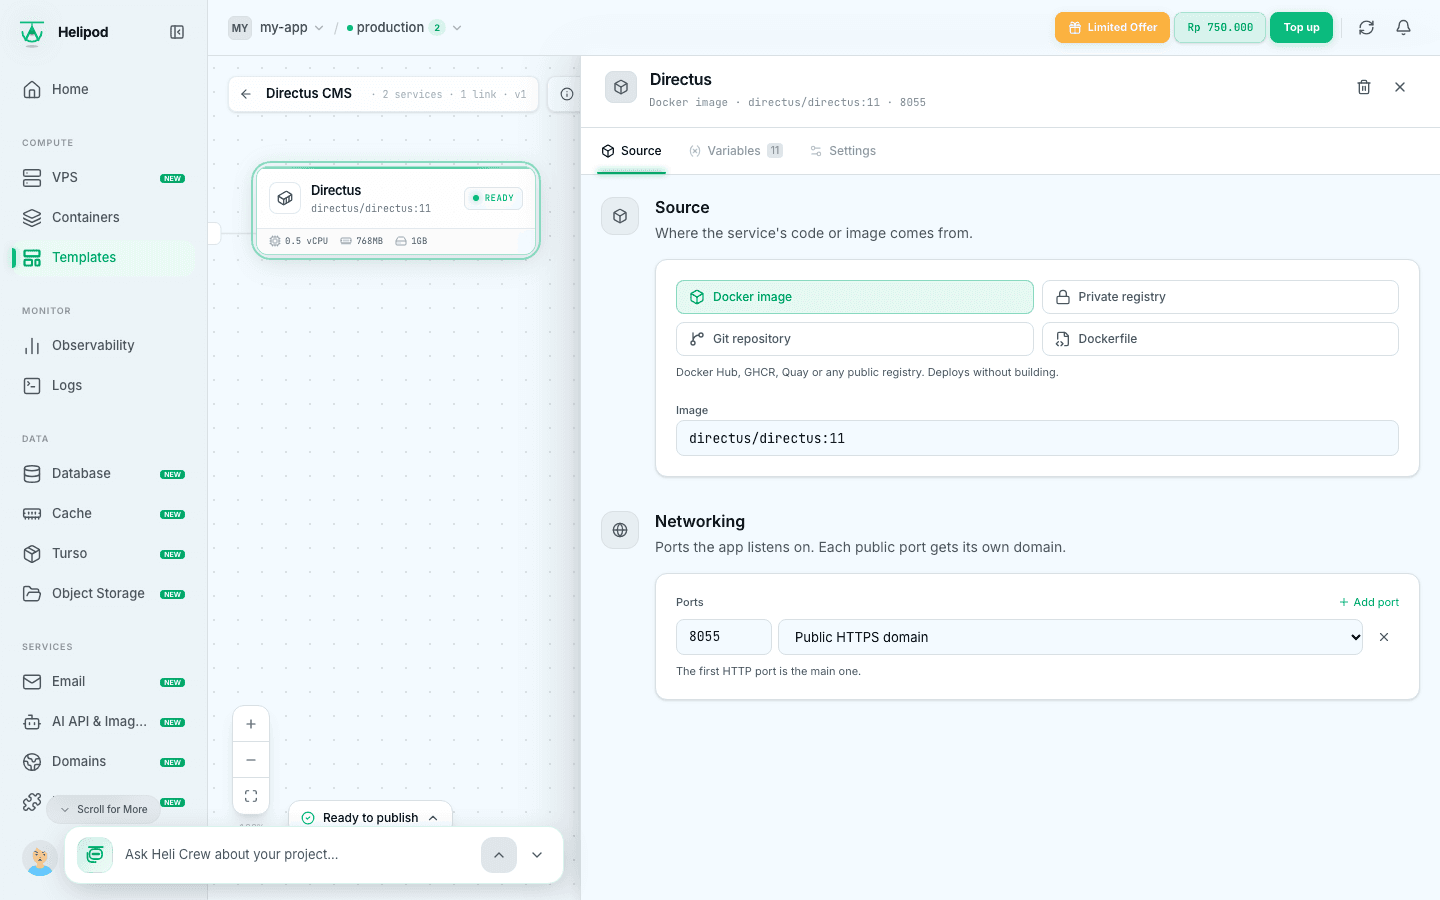The height and width of the screenshot is (900, 1440).
Task: Select Docker image source option
Action: pyautogui.click(x=855, y=297)
